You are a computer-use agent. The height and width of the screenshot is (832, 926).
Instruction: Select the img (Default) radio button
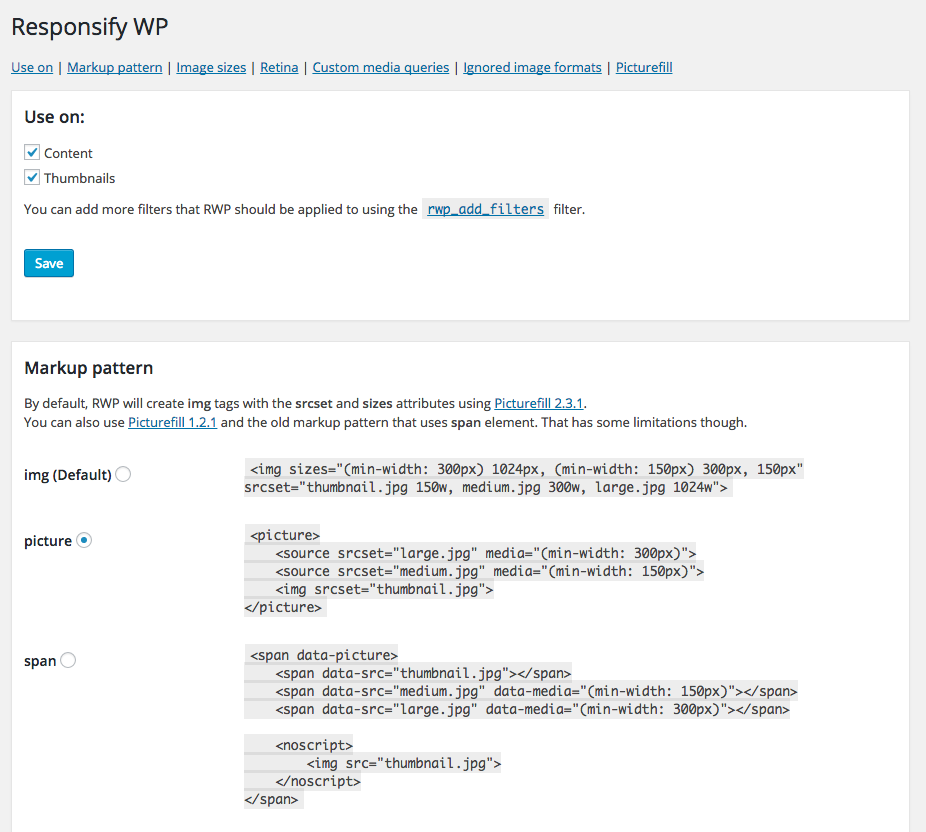[123, 474]
